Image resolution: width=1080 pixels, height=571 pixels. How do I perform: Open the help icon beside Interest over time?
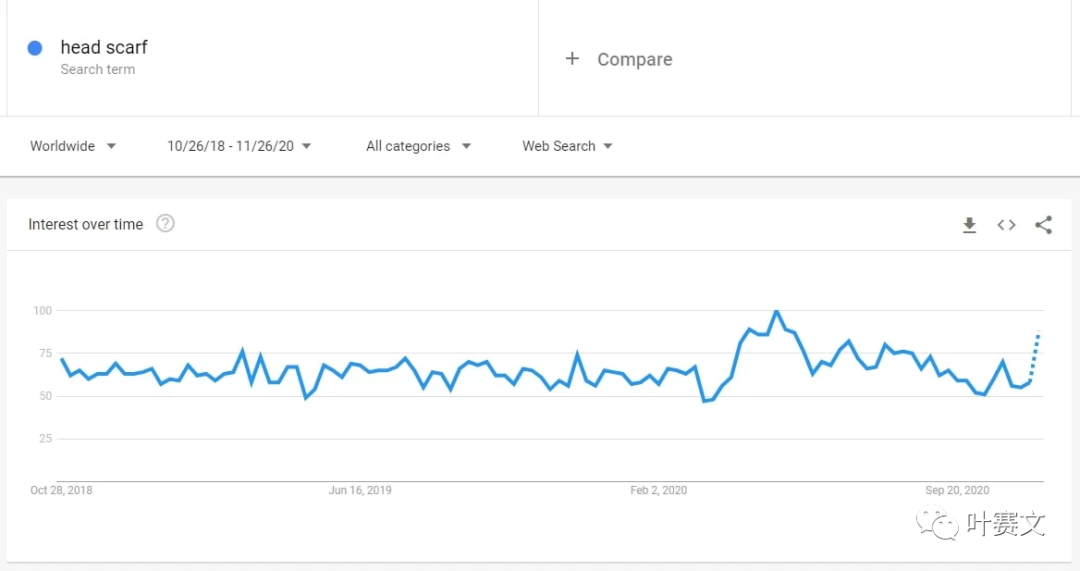(166, 224)
